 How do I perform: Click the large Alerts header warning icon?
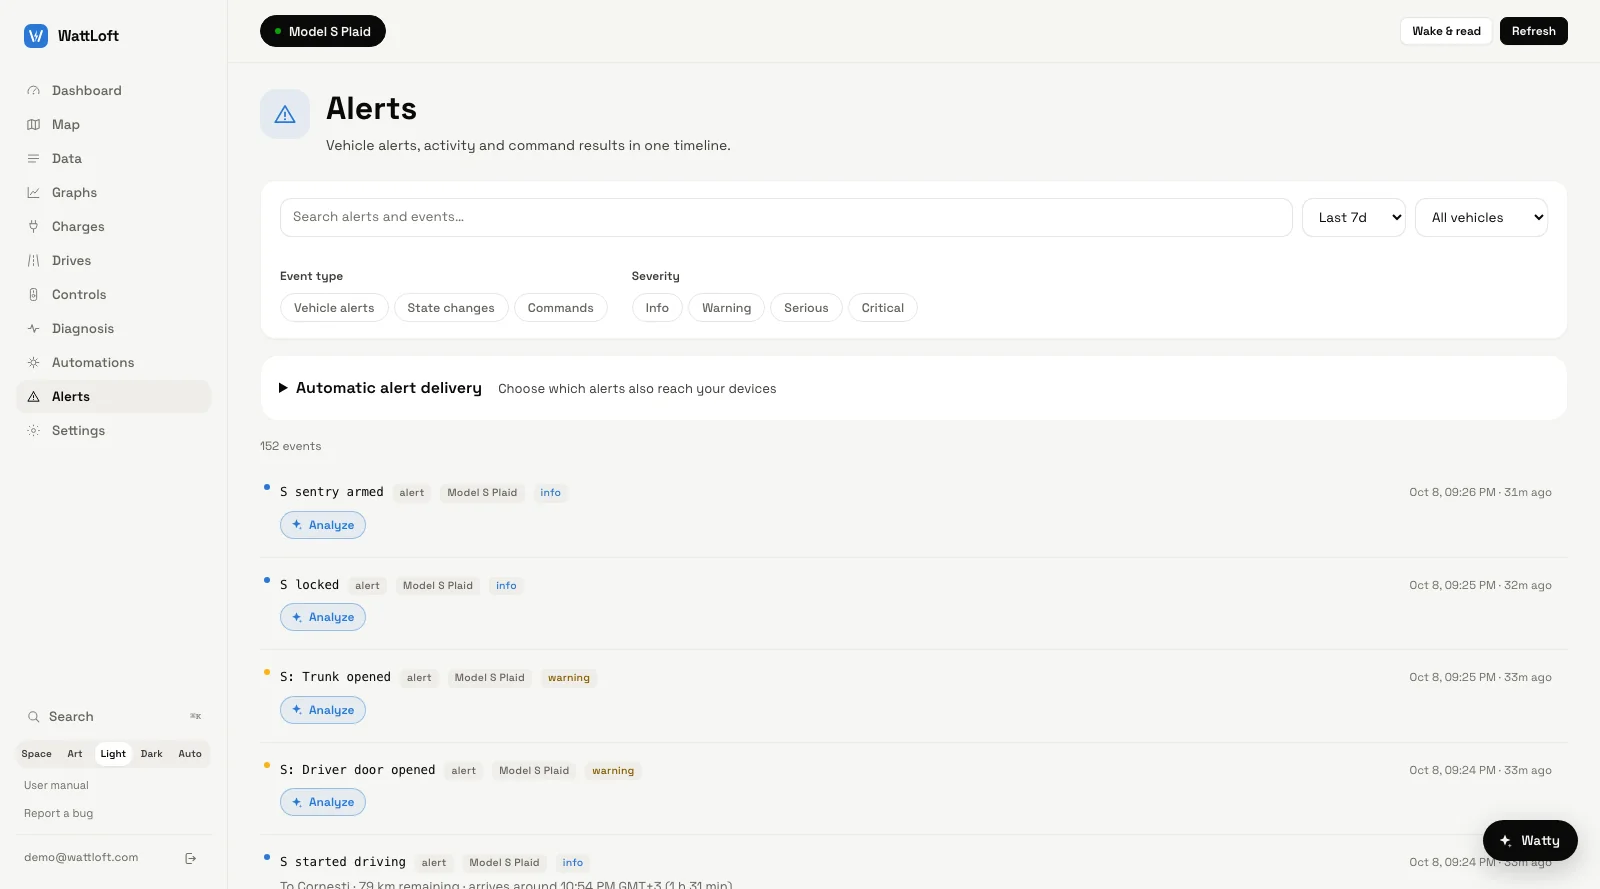(285, 114)
